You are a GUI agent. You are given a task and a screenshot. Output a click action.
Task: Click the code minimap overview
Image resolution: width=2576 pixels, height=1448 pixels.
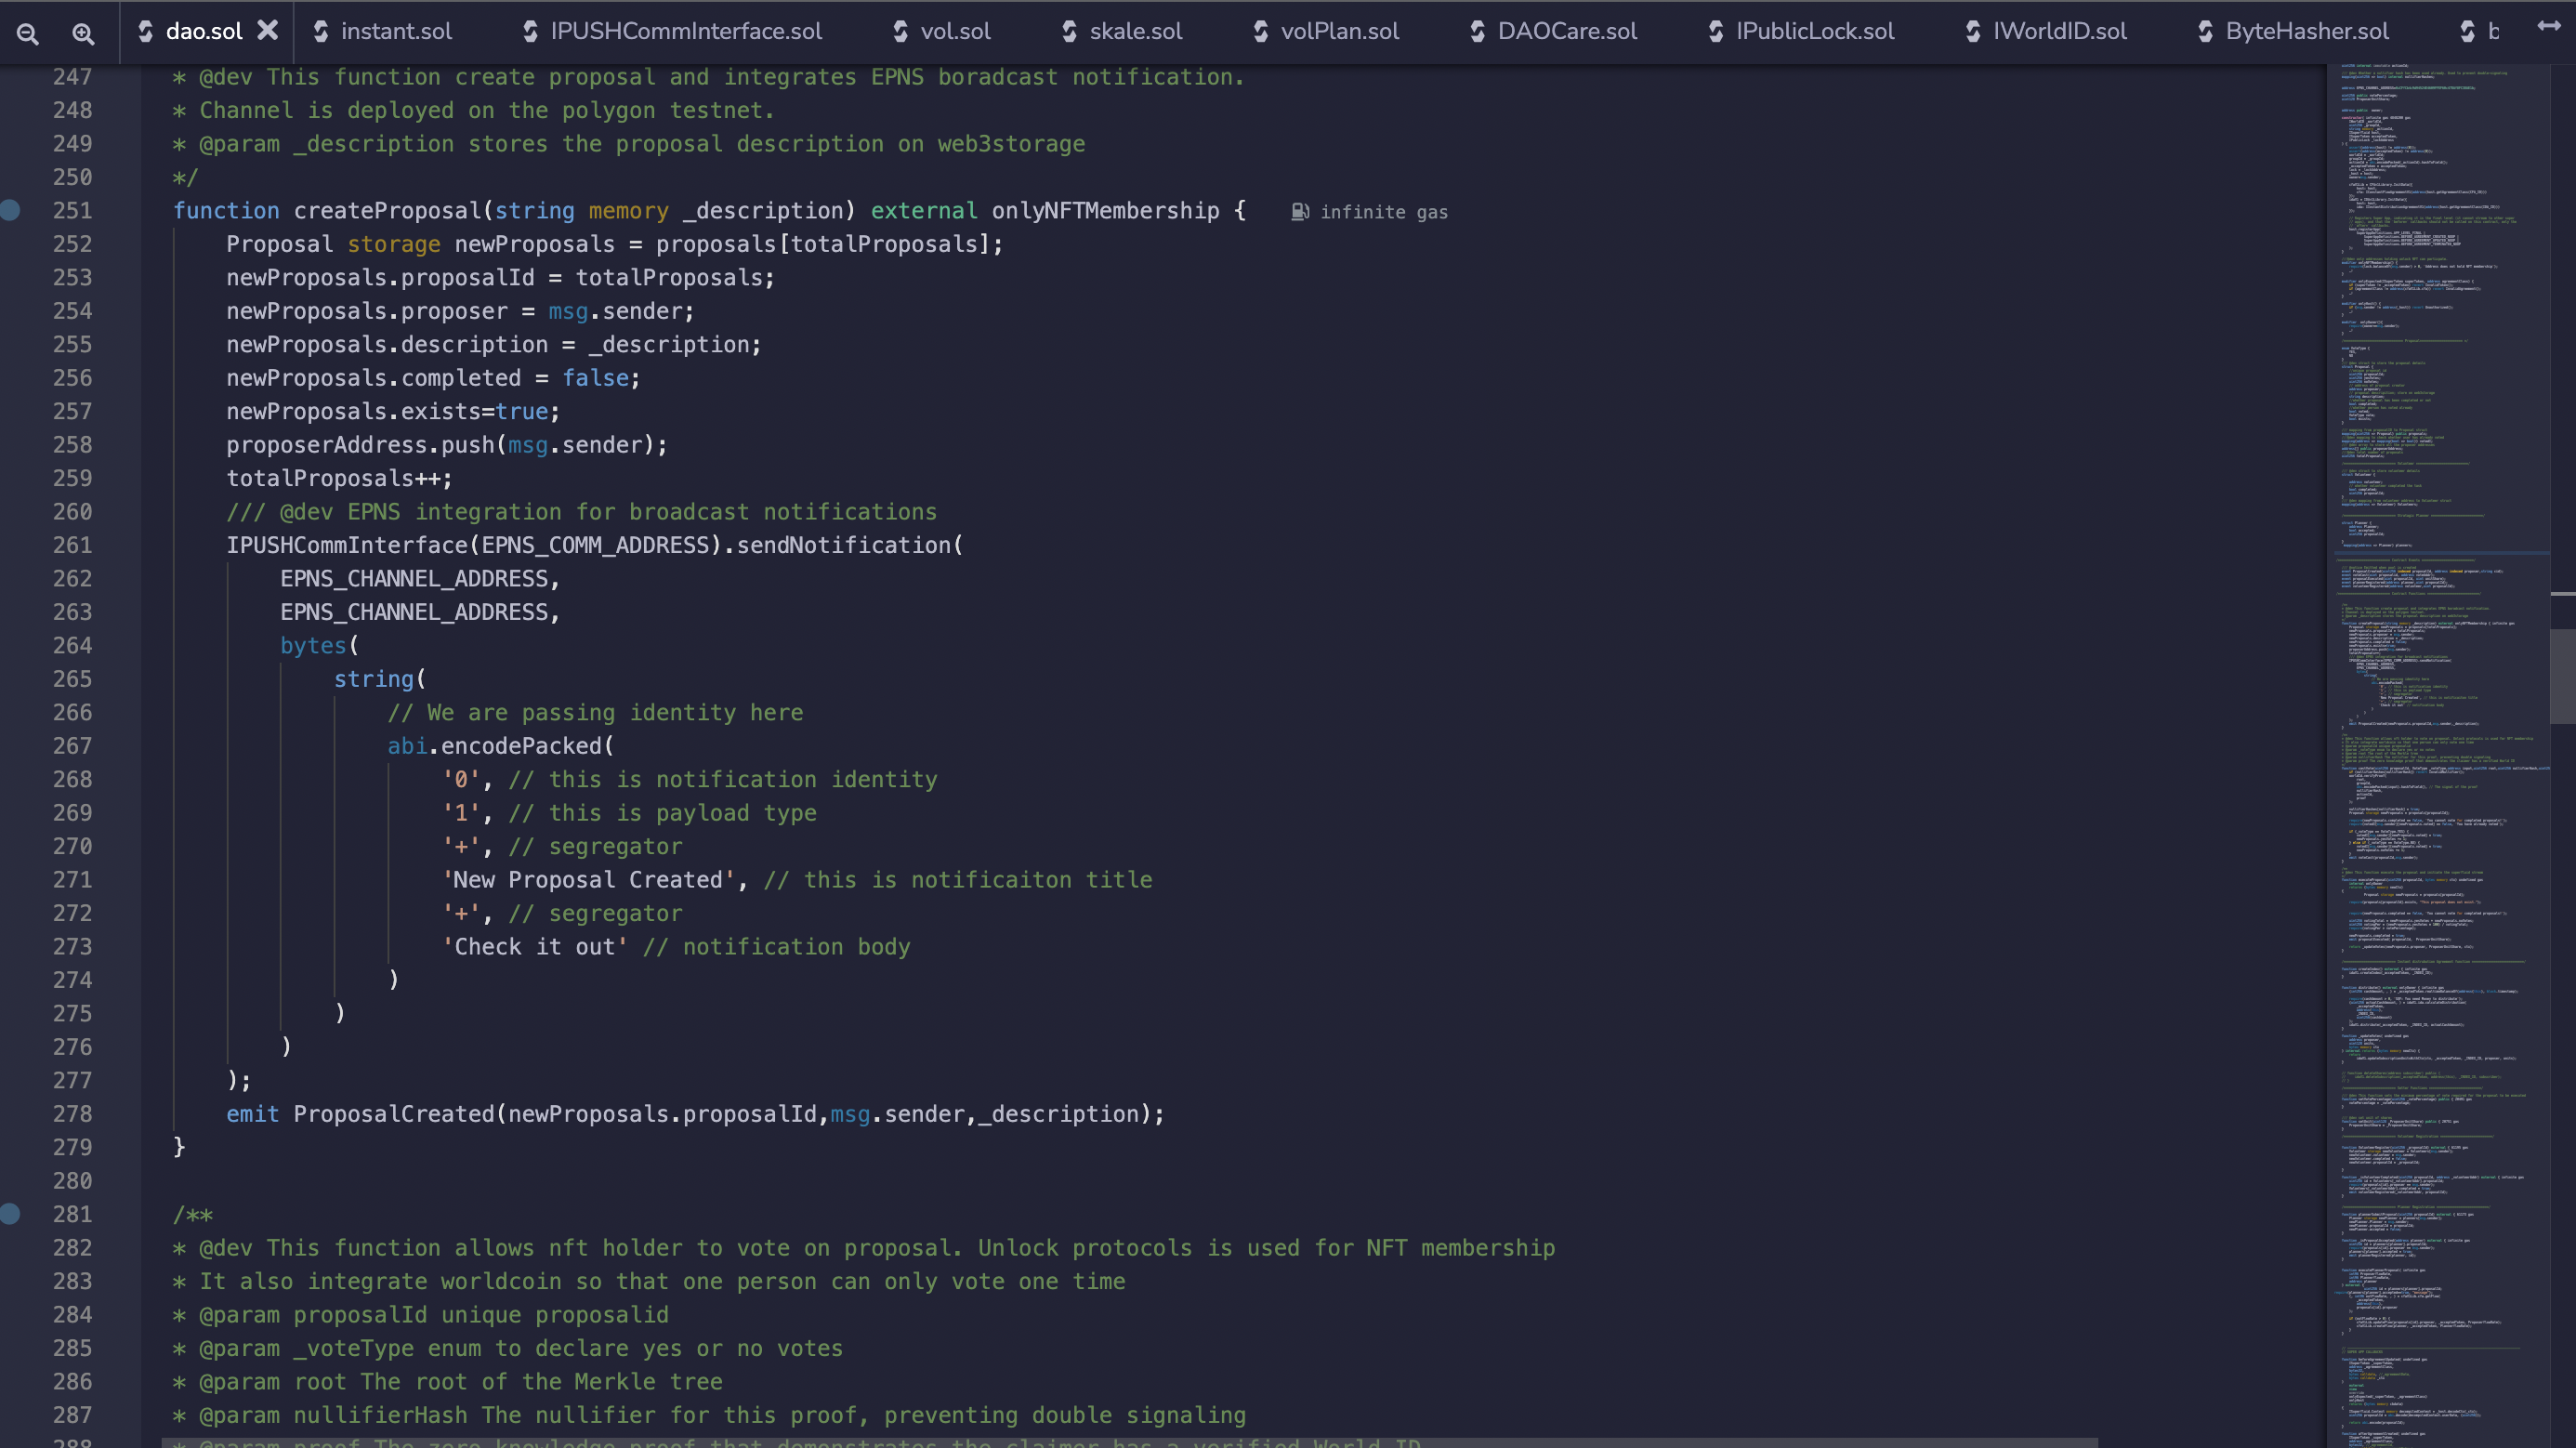click(x=2437, y=756)
